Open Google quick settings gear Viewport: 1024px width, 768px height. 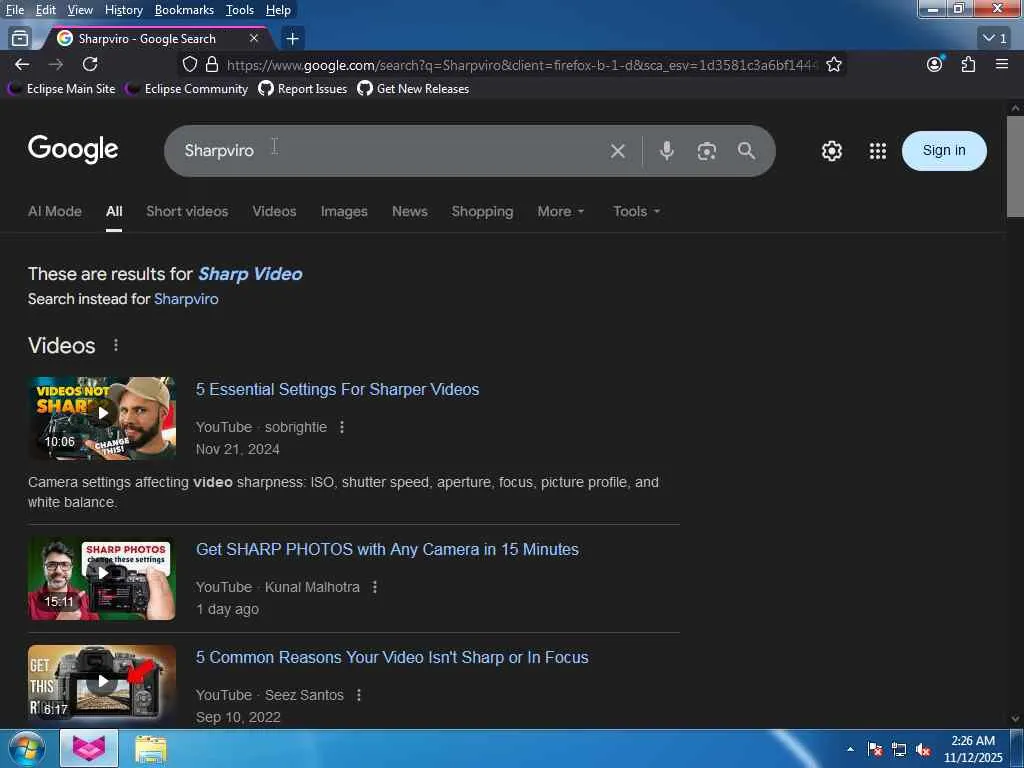pyautogui.click(x=831, y=151)
